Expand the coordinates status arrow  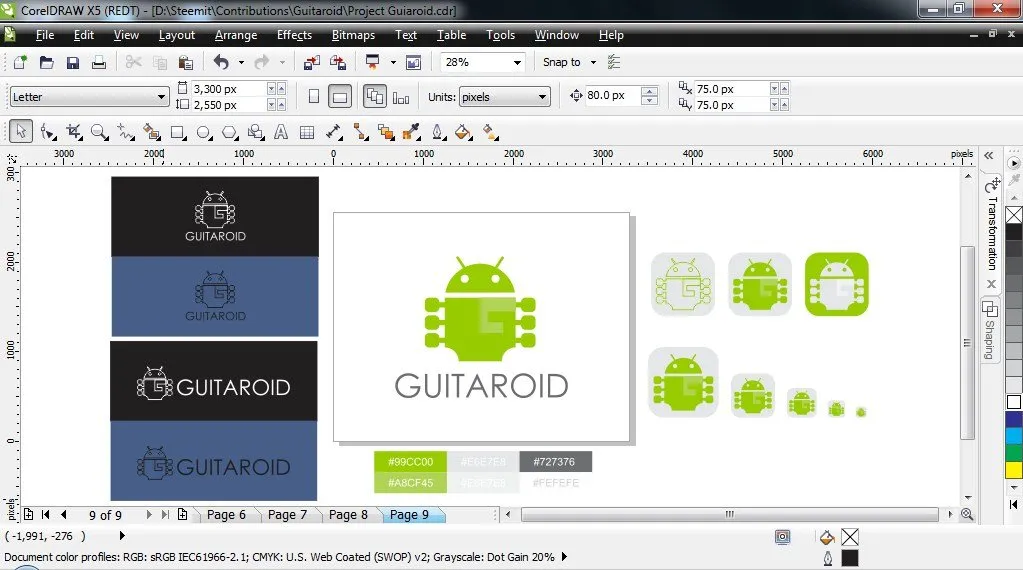pyautogui.click(x=122, y=536)
